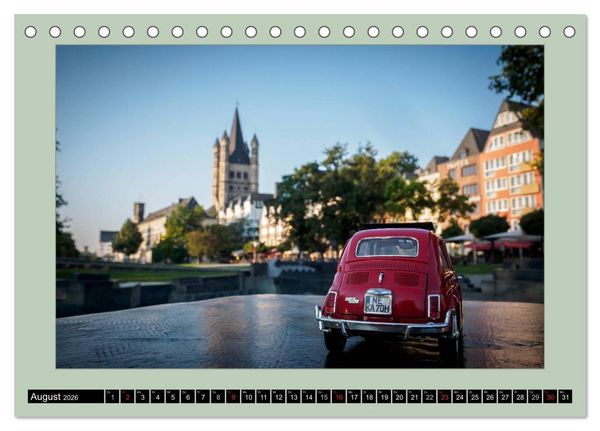Select day 24 in the calendar strip
600x431 pixels.
[x=460, y=397]
